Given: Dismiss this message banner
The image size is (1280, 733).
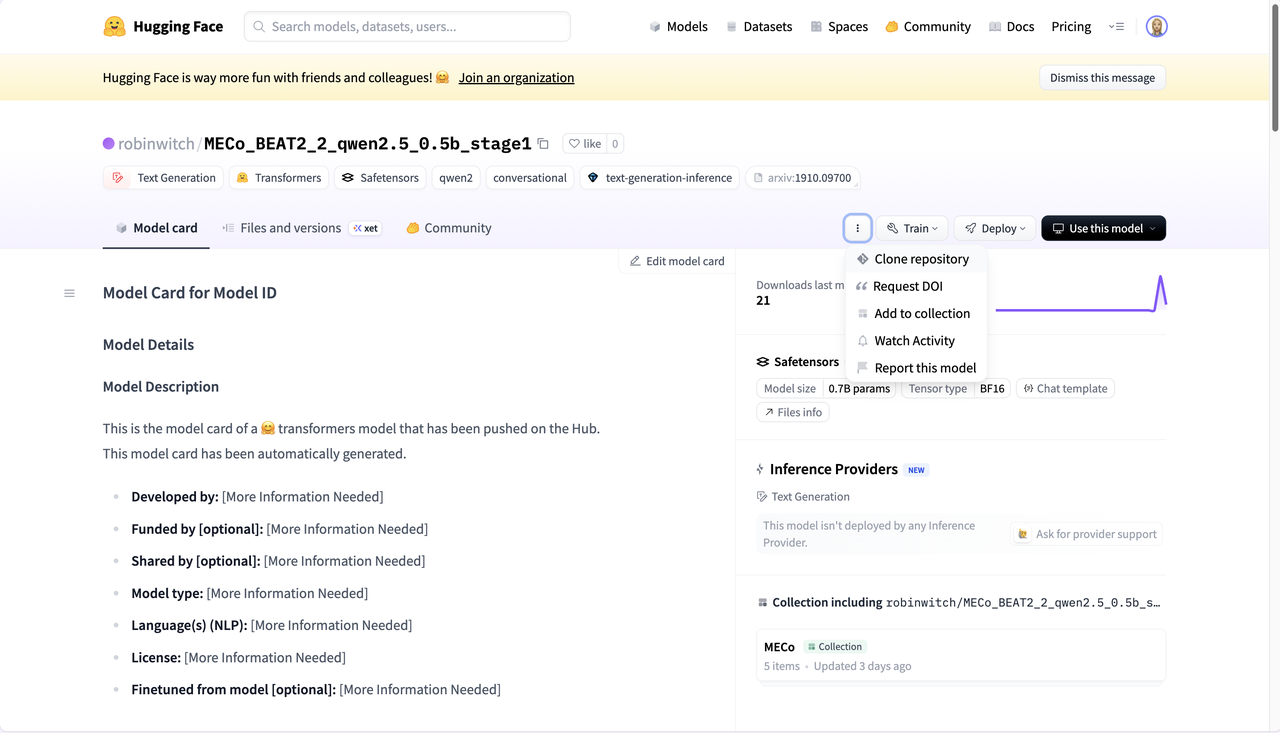Looking at the screenshot, I should tap(1102, 78).
